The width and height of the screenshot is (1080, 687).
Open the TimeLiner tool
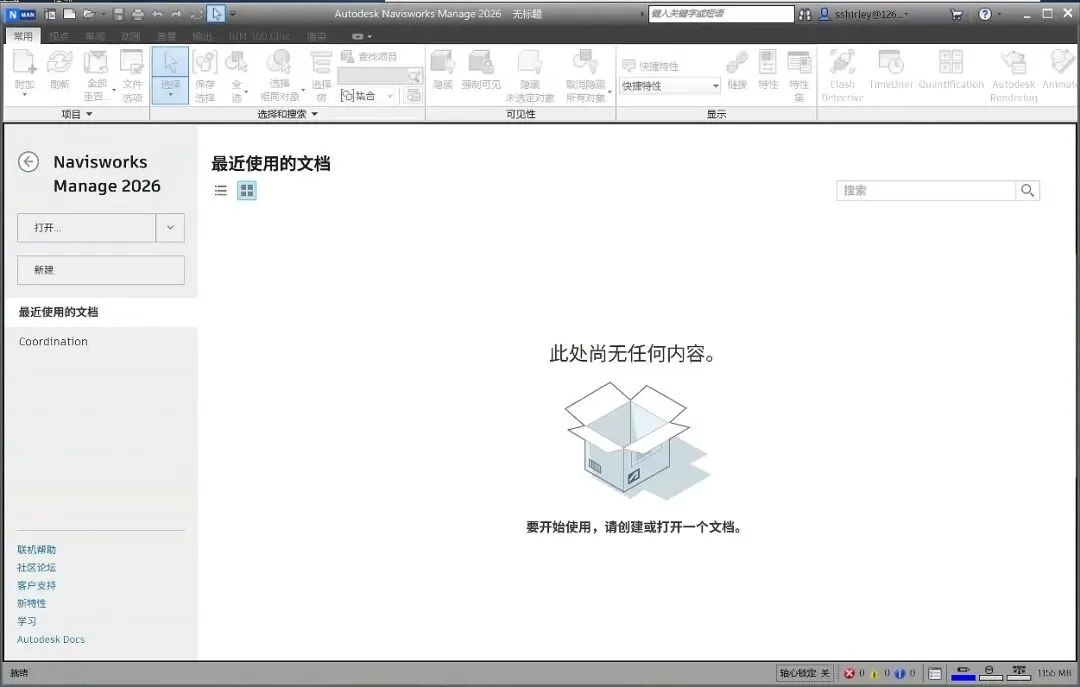(891, 70)
